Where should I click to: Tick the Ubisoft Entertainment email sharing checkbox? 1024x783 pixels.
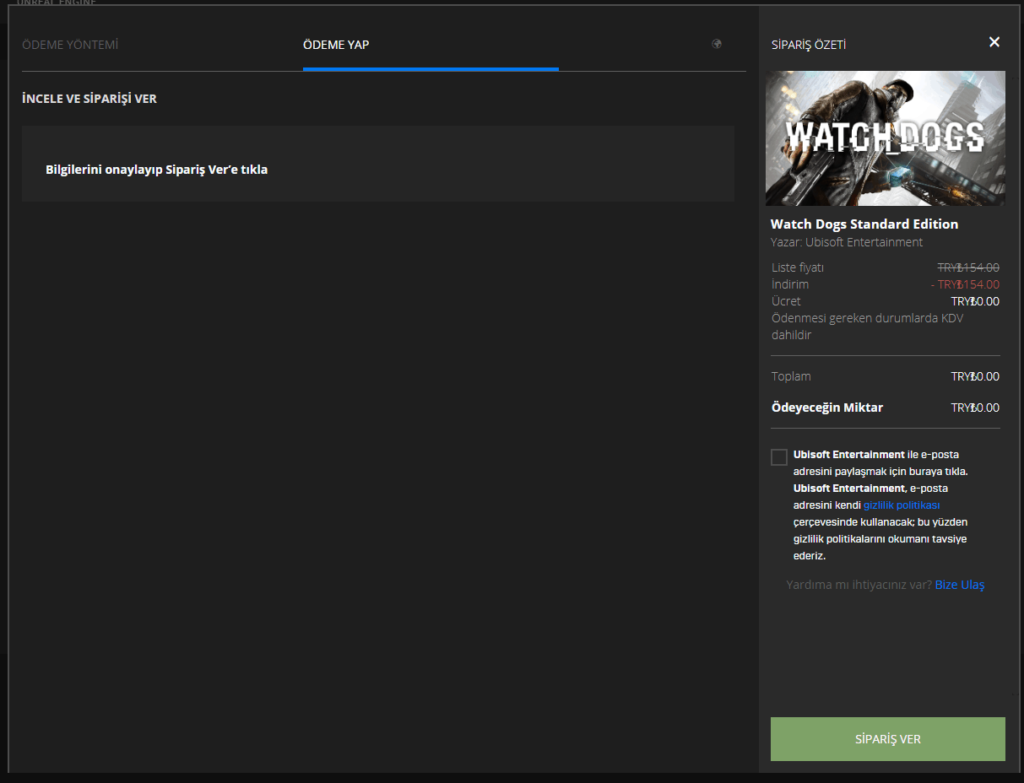[x=778, y=456]
